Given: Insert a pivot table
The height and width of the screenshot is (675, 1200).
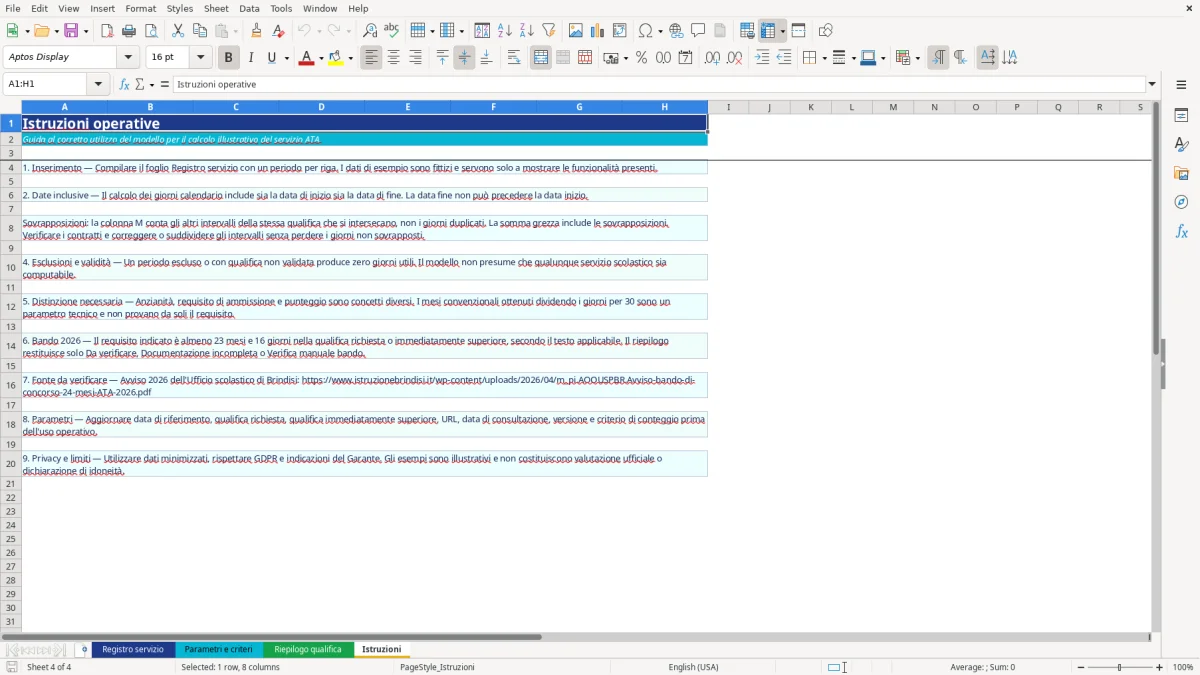Looking at the screenshot, I should coord(620,31).
